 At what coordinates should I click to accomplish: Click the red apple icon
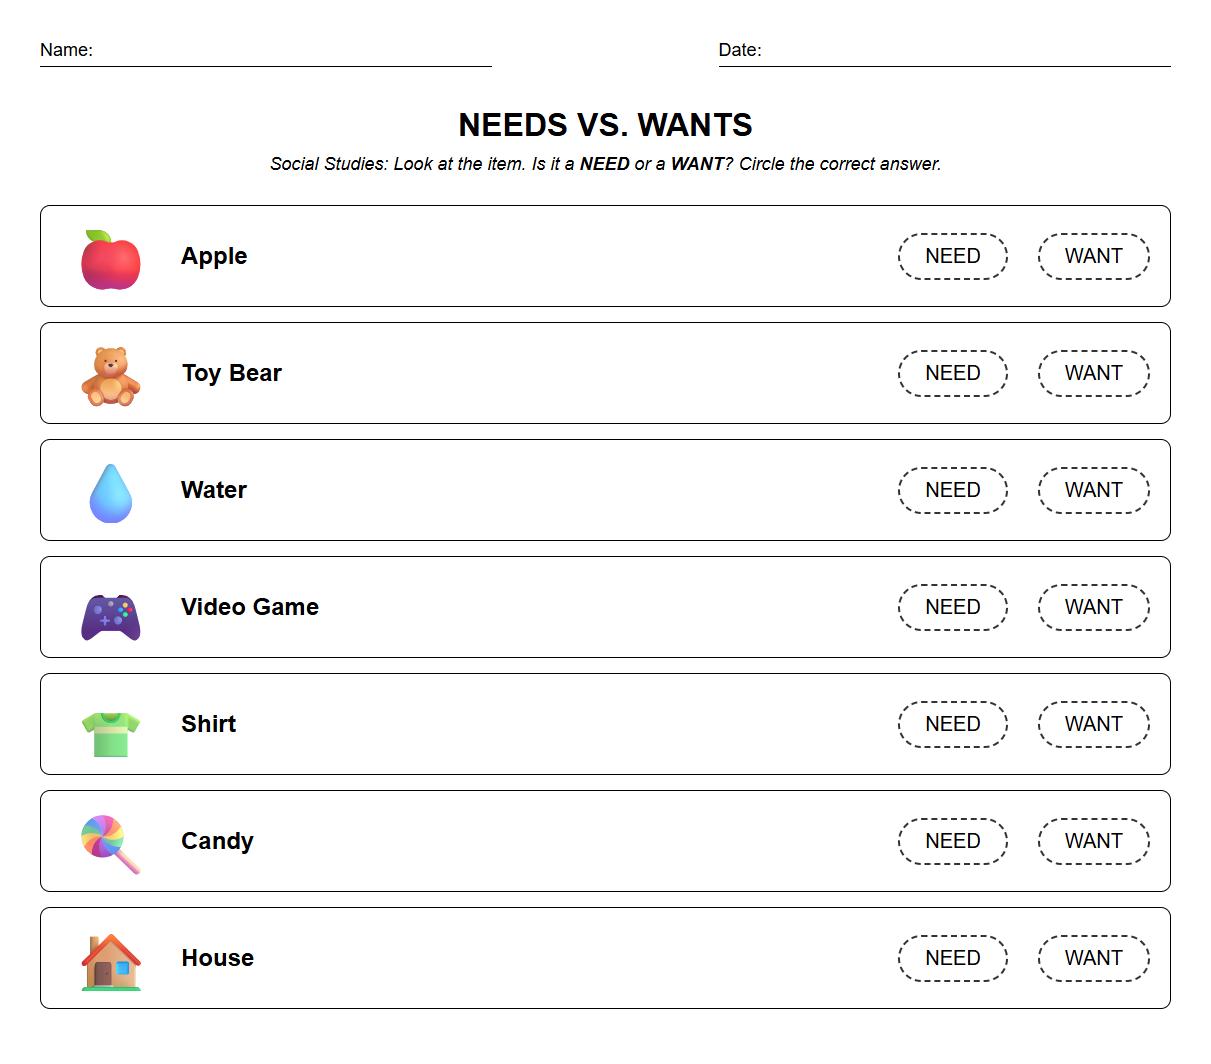click(110, 260)
